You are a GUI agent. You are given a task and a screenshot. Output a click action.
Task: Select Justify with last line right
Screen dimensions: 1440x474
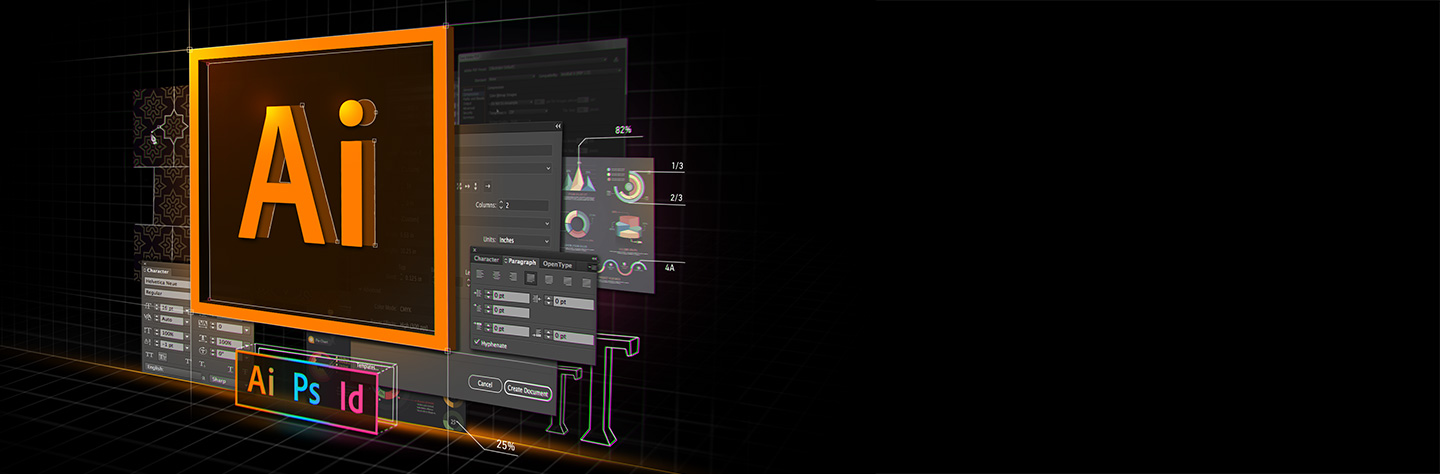567,282
